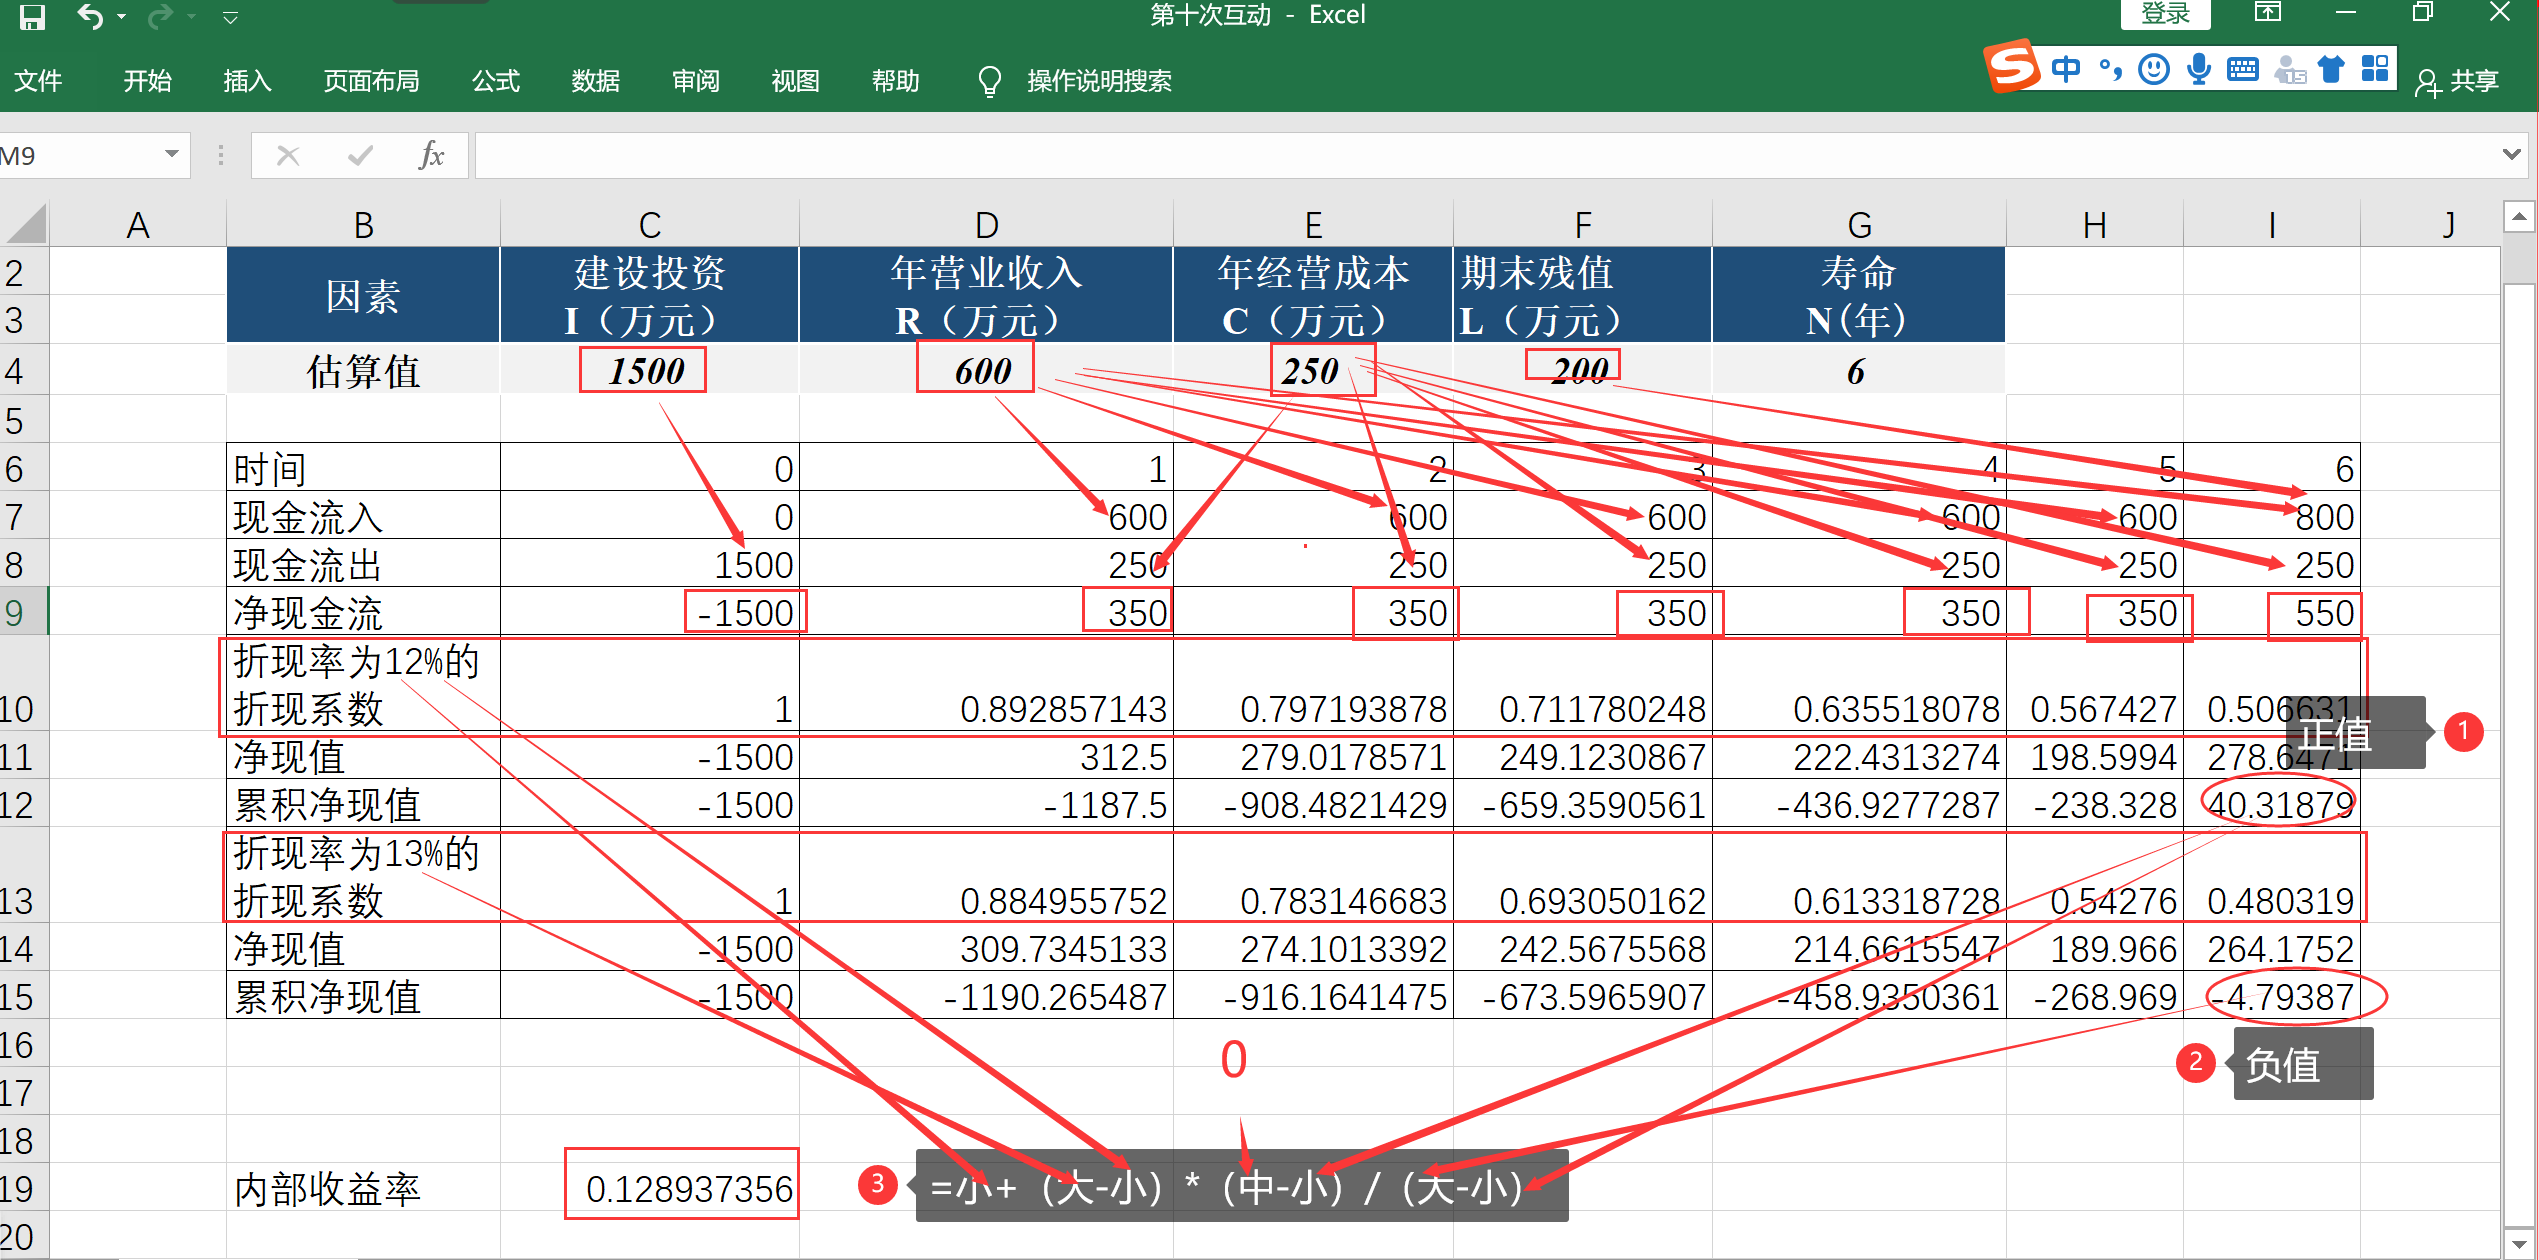Click the 登录 sign-in button

2165,13
